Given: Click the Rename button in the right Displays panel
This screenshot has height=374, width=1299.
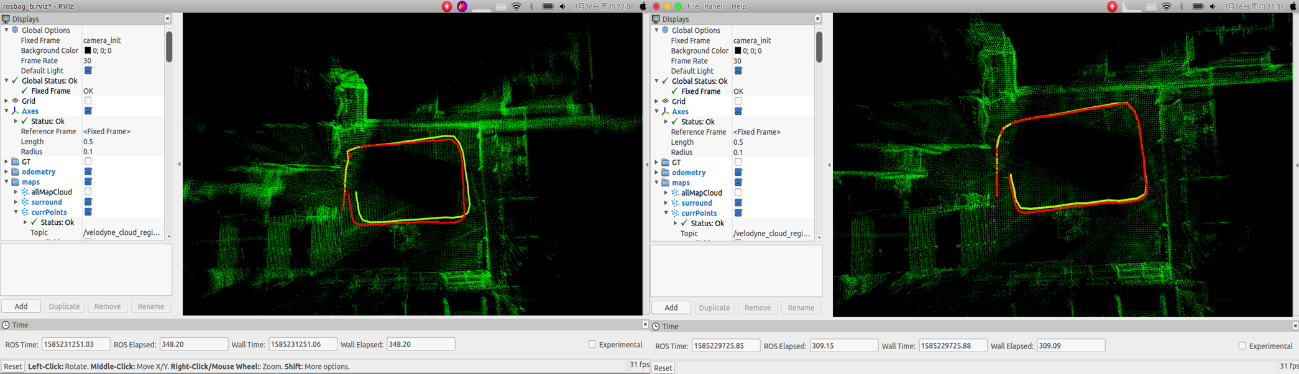Looking at the screenshot, I should [800, 308].
